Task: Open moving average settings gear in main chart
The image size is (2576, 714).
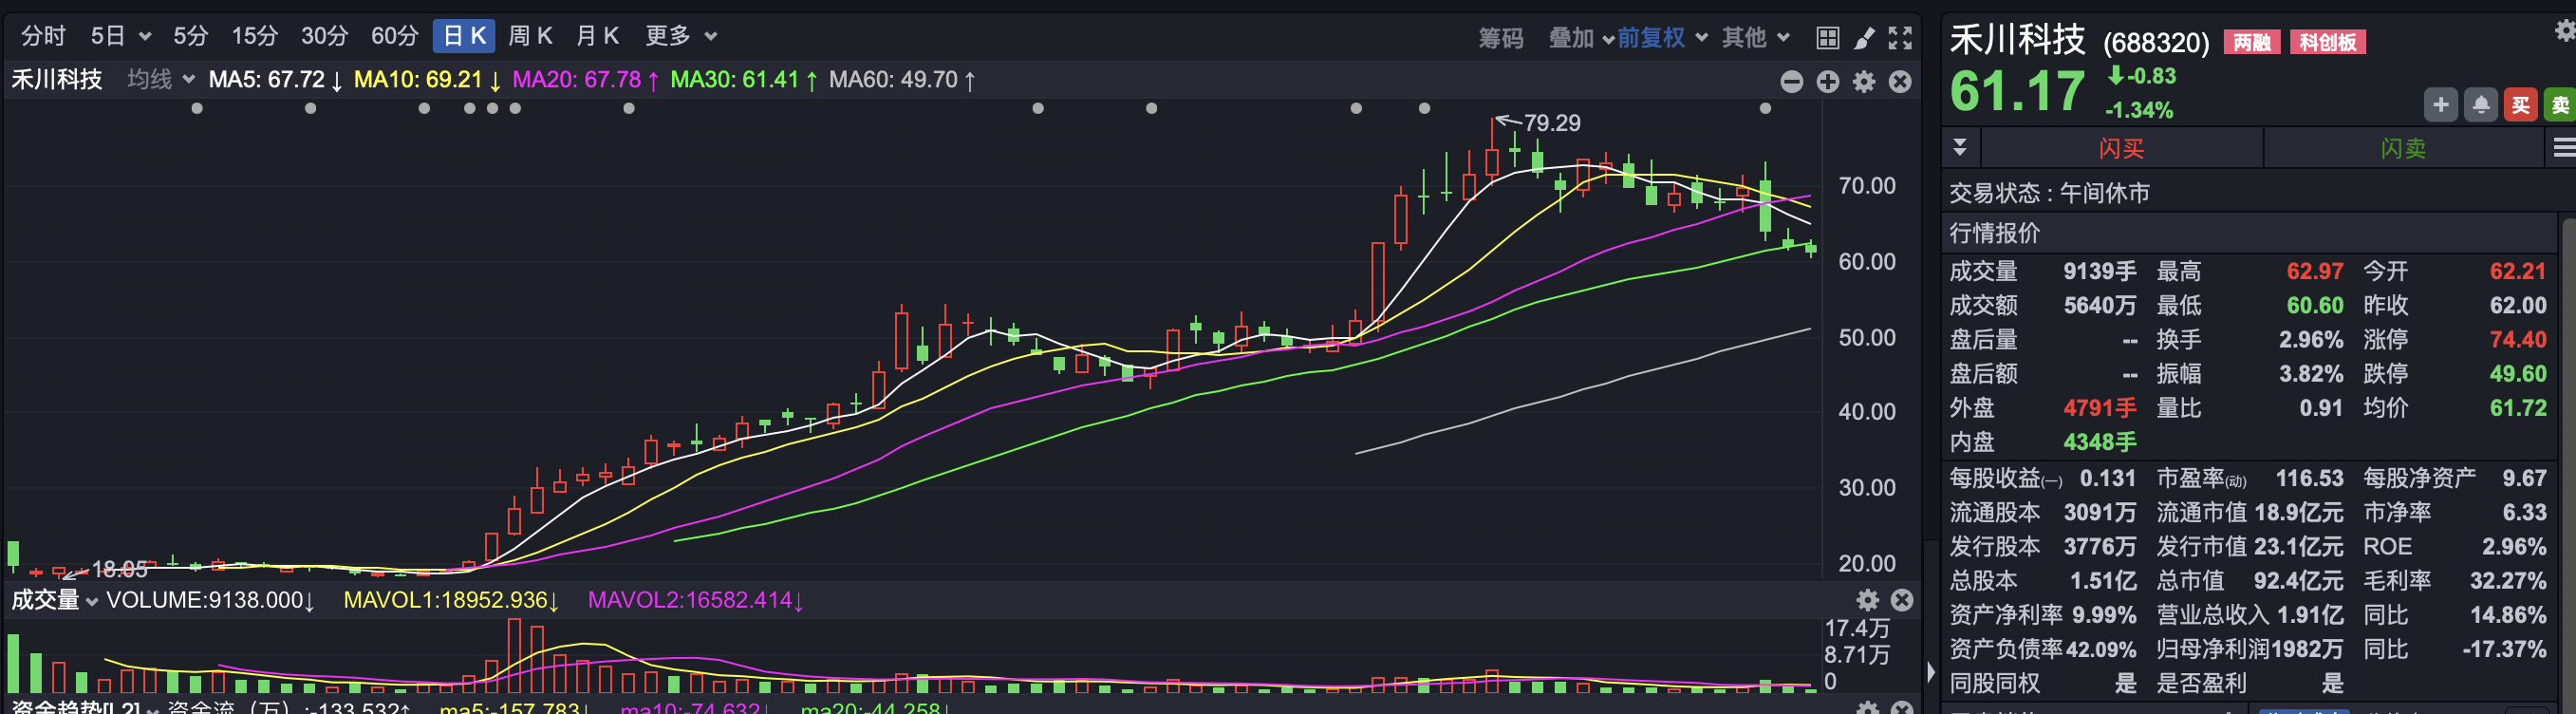Action: [x=1864, y=81]
